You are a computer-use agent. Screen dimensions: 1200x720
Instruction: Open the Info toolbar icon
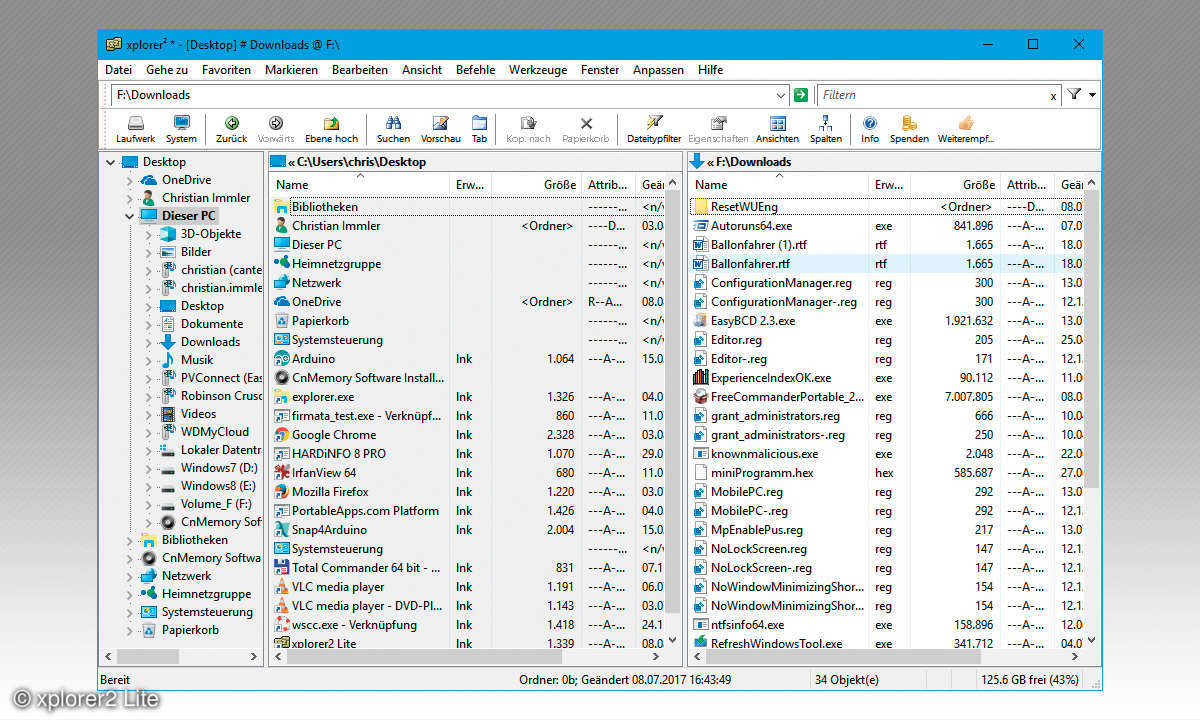click(x=870, y=129)
